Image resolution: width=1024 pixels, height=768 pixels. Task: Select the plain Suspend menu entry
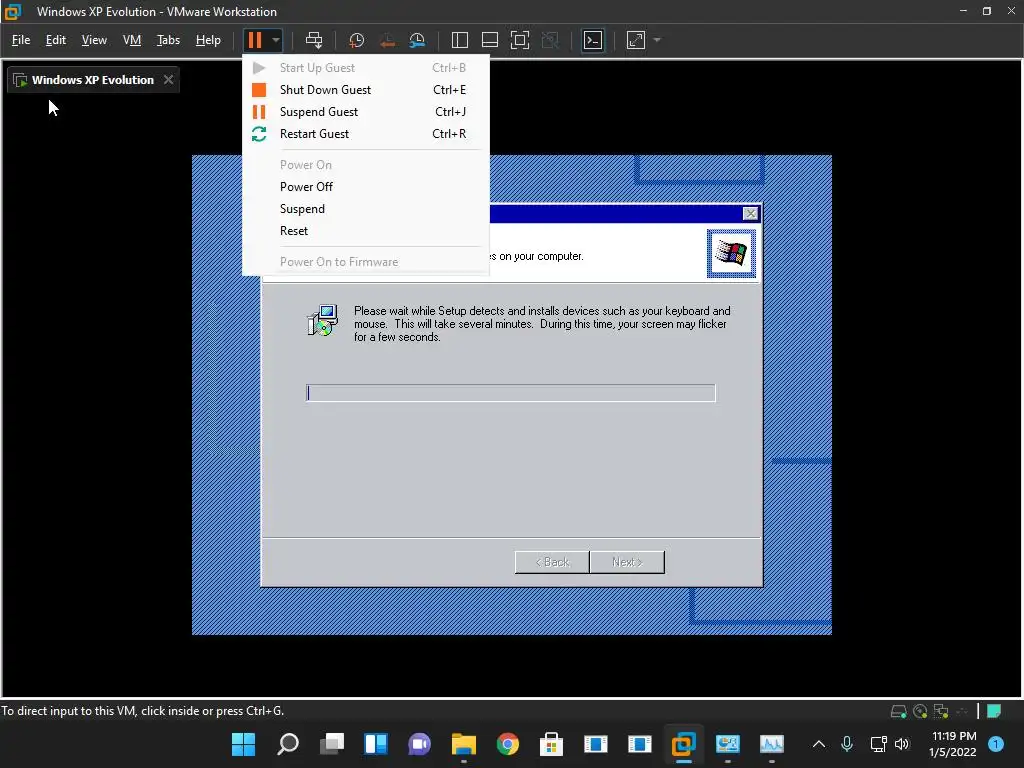pos(366,209)
